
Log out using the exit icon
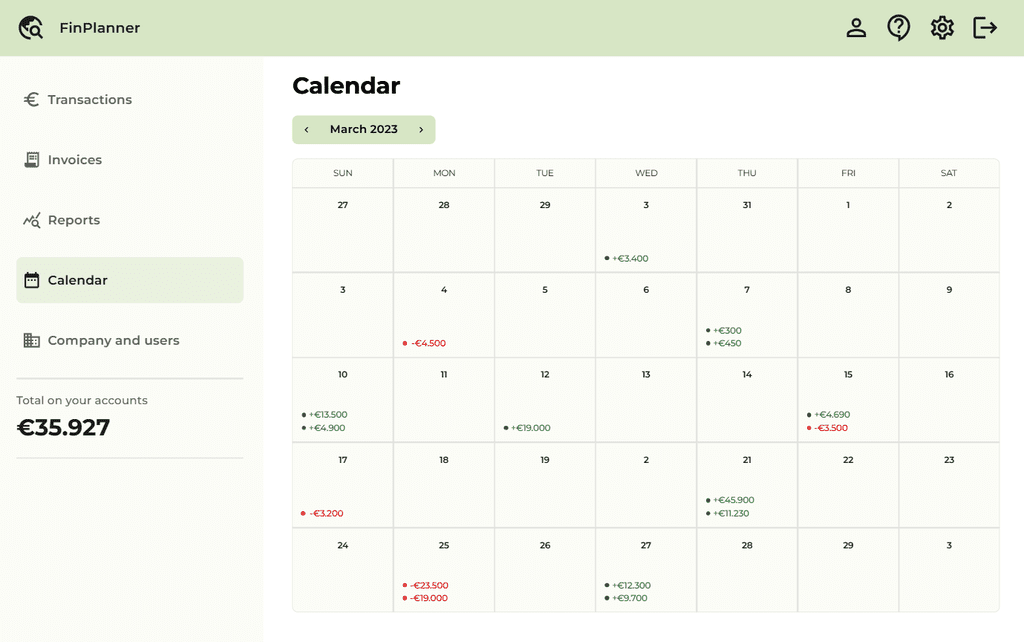(985, 27)
